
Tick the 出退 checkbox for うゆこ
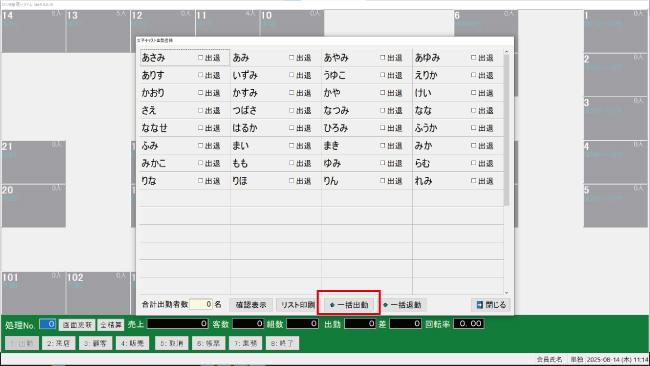(x=383, y=75)
